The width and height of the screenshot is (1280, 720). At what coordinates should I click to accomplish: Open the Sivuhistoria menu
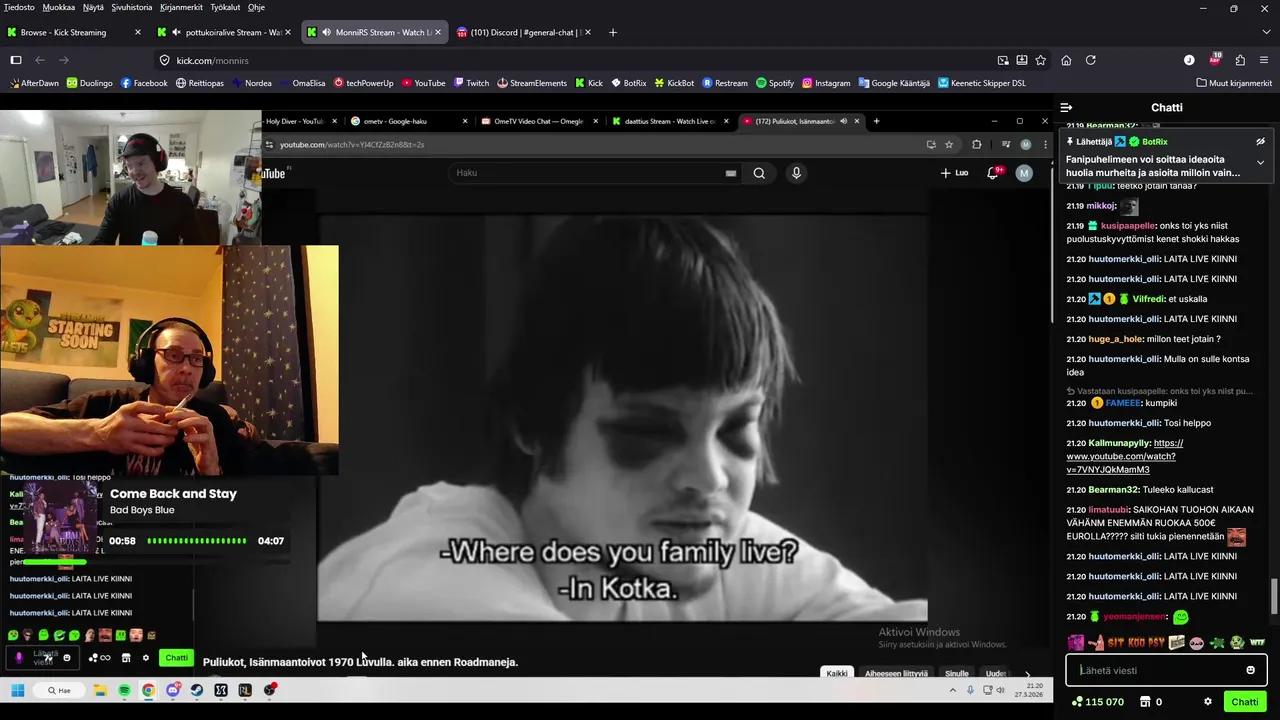pyautogui.click(x=132, y=7)
